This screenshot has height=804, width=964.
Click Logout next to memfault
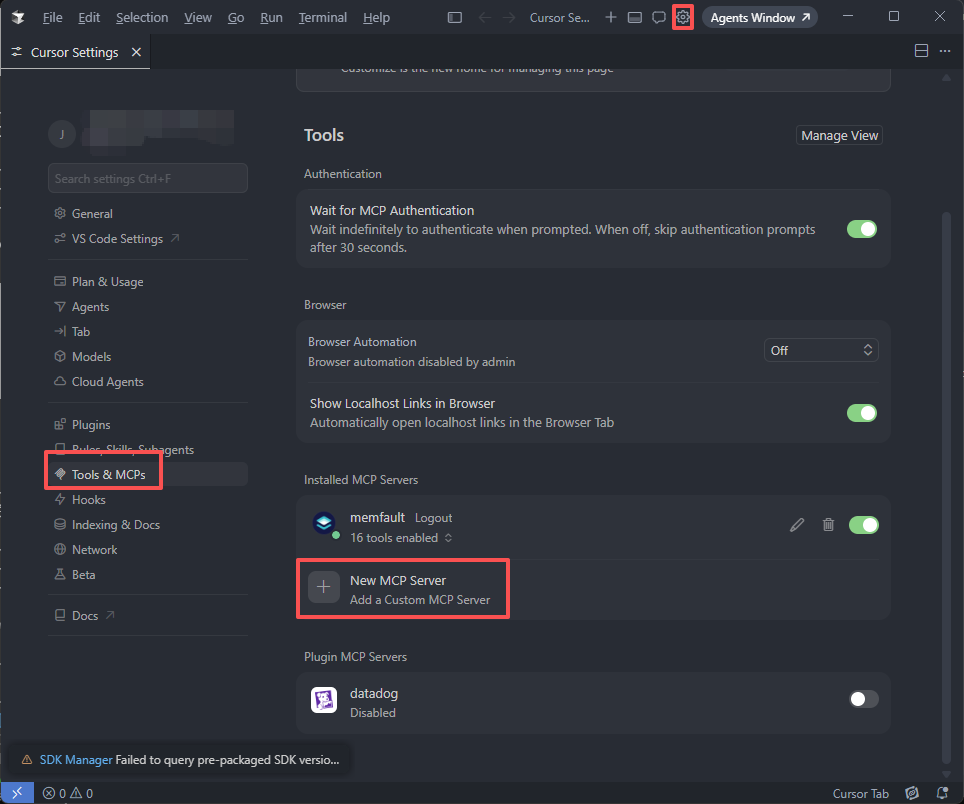click(x=433, y=518)
